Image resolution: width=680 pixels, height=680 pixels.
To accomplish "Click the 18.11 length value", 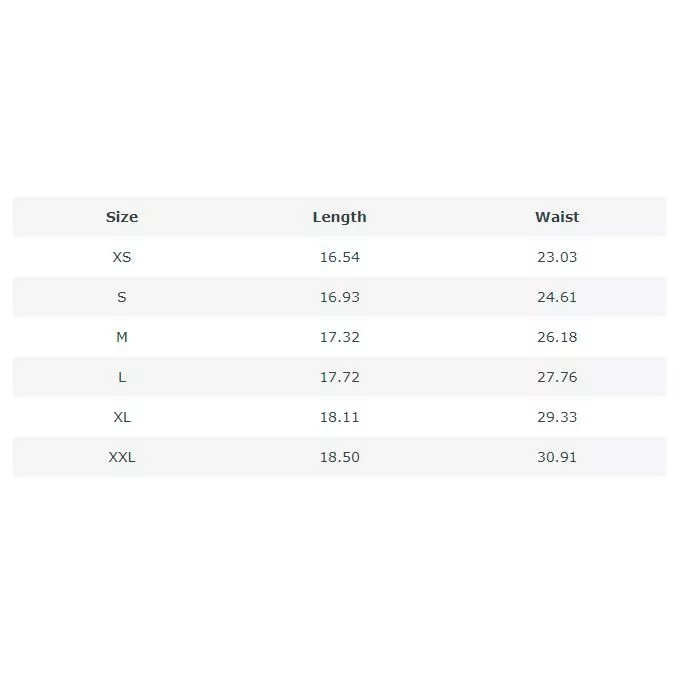I will (339, 417).
